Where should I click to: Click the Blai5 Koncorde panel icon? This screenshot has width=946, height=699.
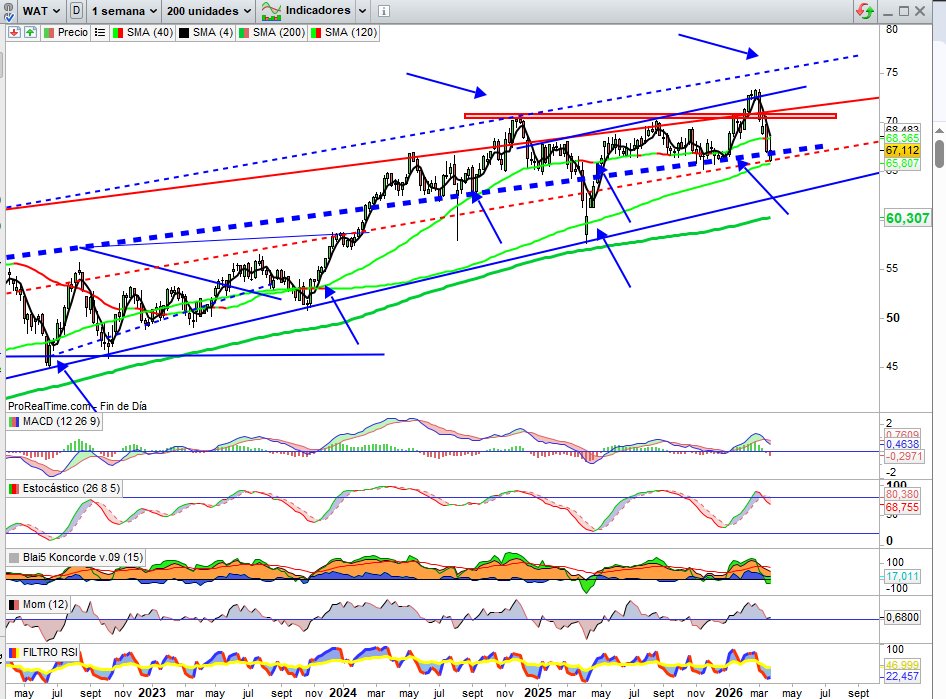click(14, 558)
